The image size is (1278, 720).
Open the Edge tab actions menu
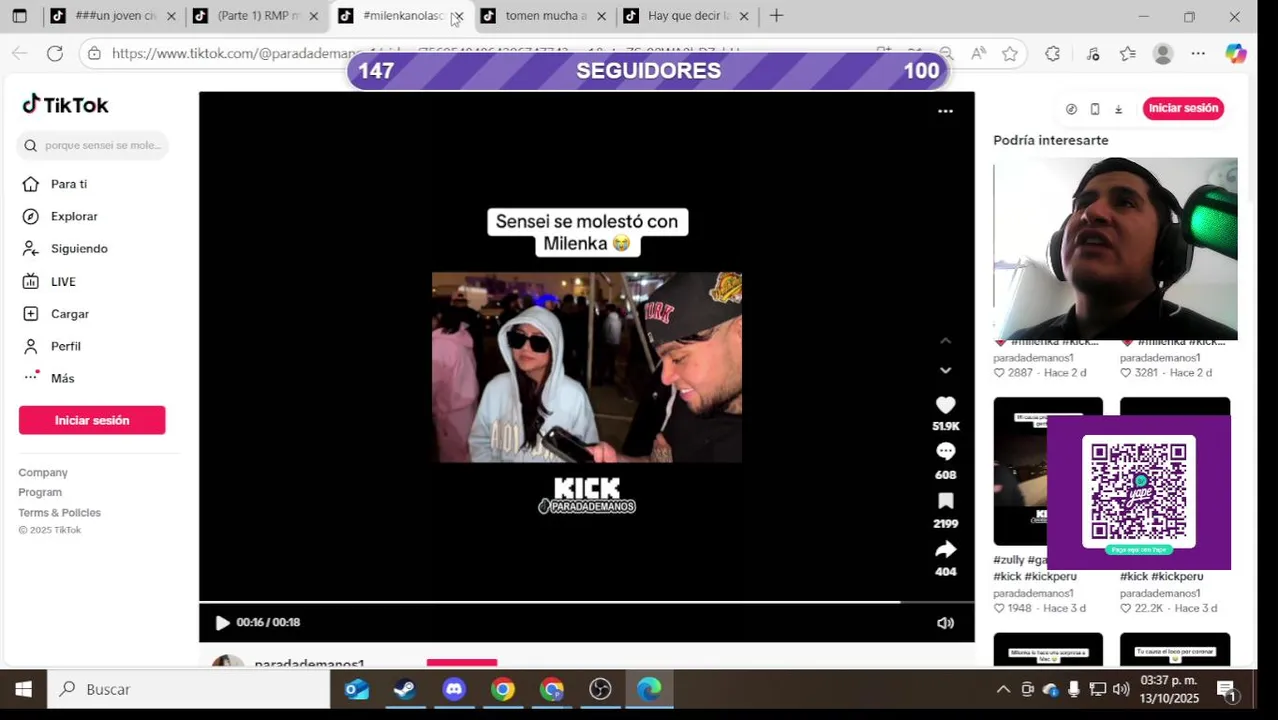(19, 16)
